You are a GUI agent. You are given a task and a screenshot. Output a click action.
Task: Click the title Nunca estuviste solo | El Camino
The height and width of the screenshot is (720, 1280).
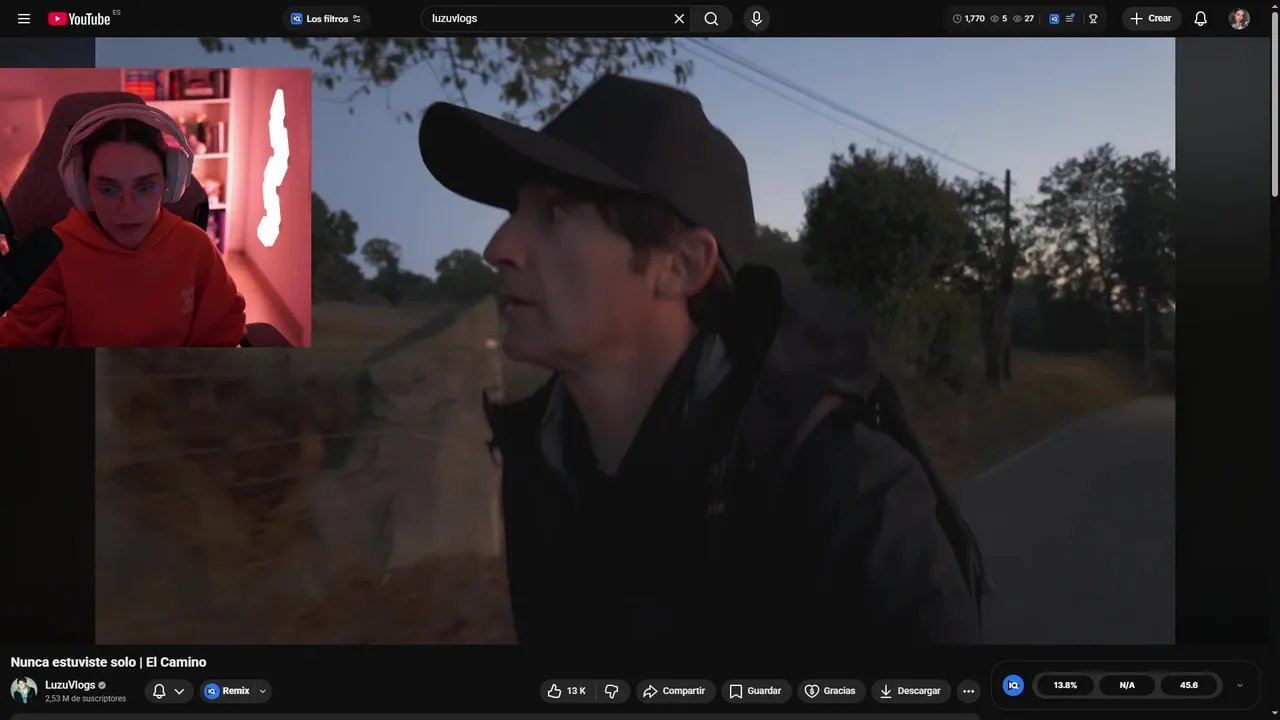[108, 662]
